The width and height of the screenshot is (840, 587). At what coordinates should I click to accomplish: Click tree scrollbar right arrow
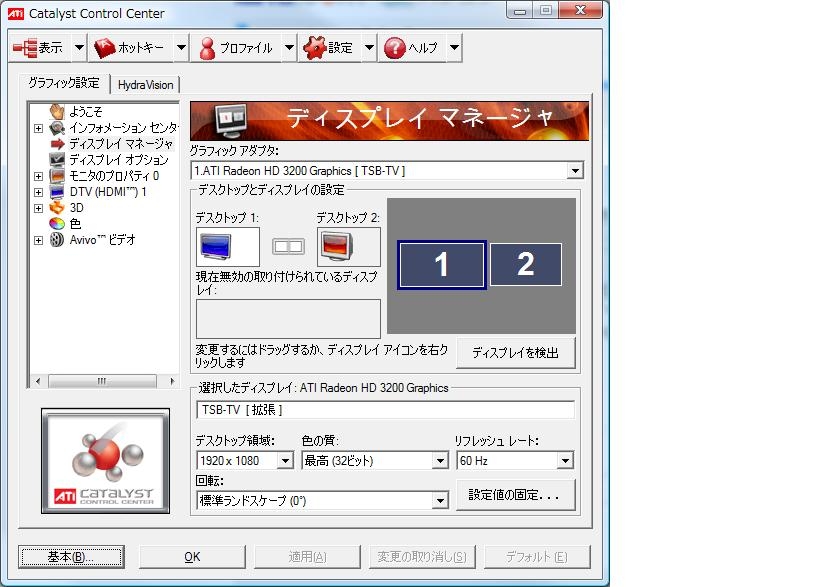click(x=172, y=381)
